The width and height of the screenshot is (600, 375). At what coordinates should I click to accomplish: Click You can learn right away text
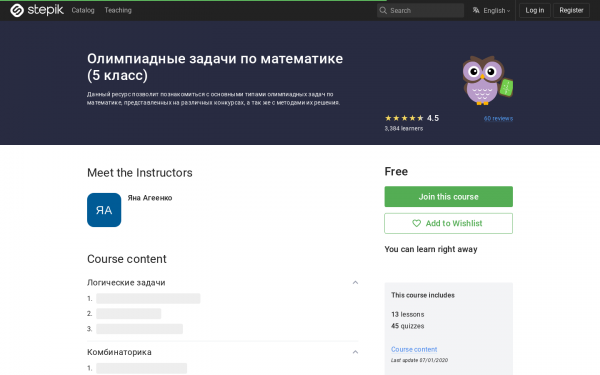pos(431,249)
